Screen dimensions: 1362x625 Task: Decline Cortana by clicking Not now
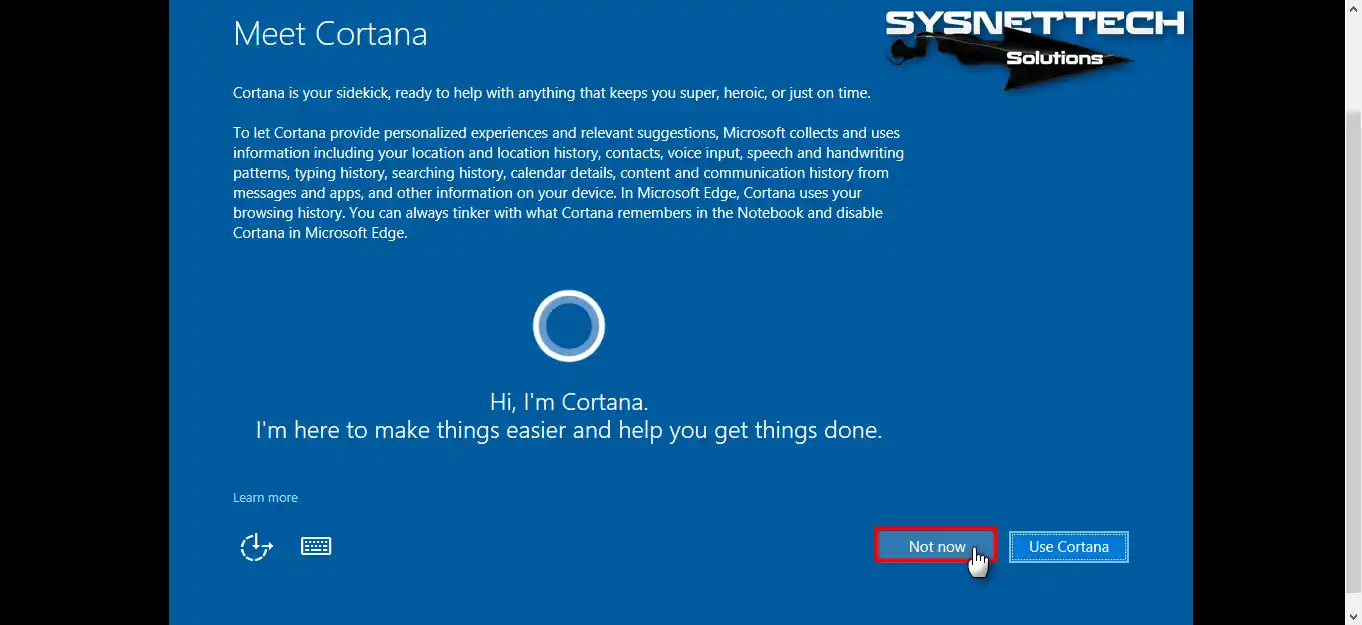click(x=936, y=546)
